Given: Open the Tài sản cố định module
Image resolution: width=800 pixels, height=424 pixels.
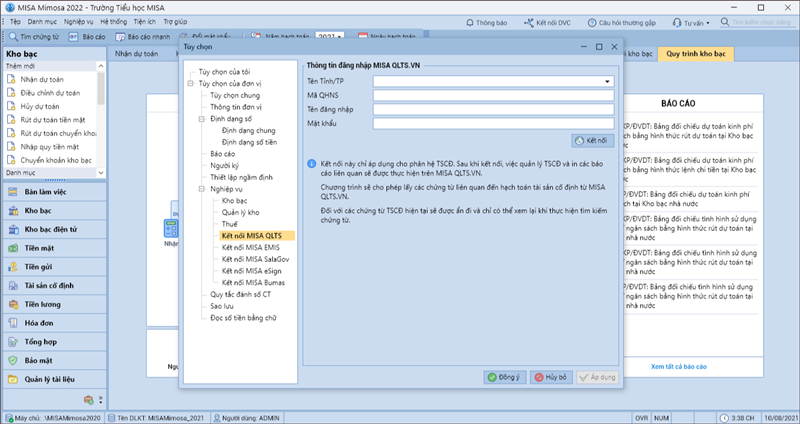Looking at the screenshot, I should pos(55,286).
